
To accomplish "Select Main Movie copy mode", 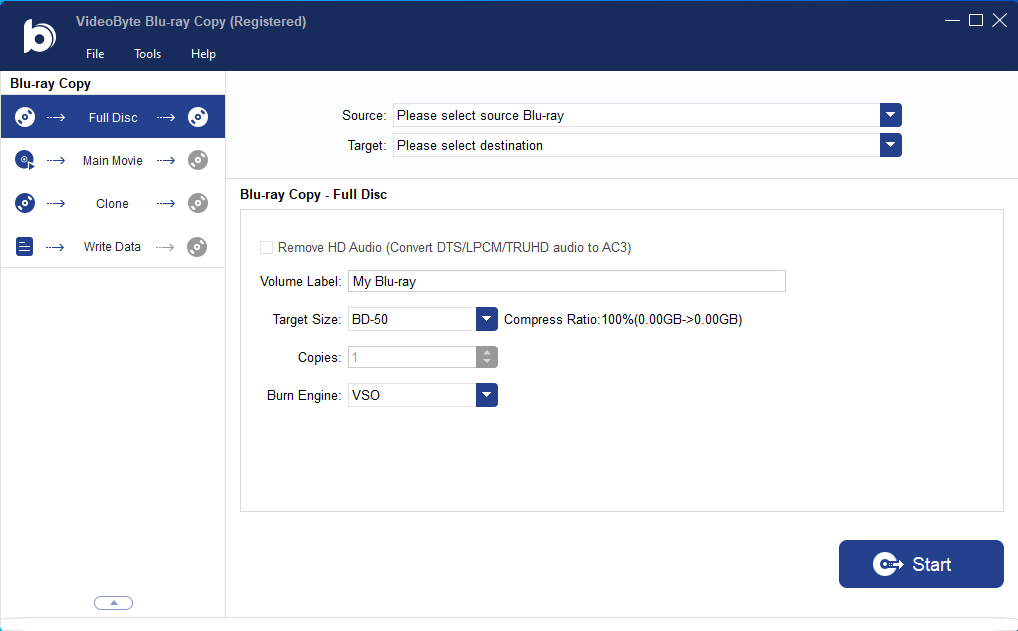I will [x=113, y=160].
